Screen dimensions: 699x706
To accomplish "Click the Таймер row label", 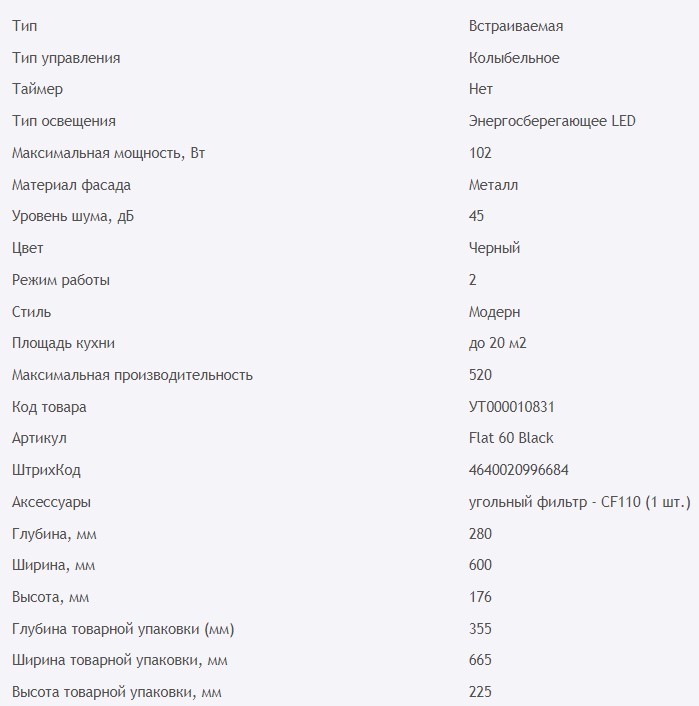I will (37, 89).
